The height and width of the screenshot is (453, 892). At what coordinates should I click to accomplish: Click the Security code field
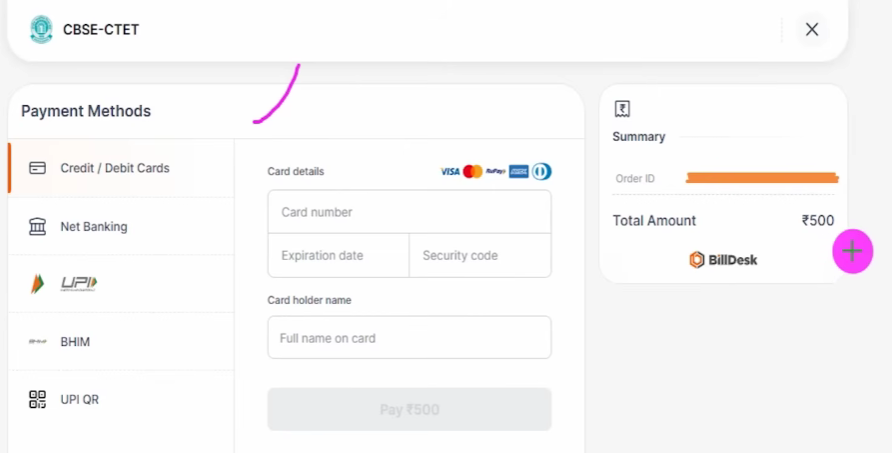point(480,255)
